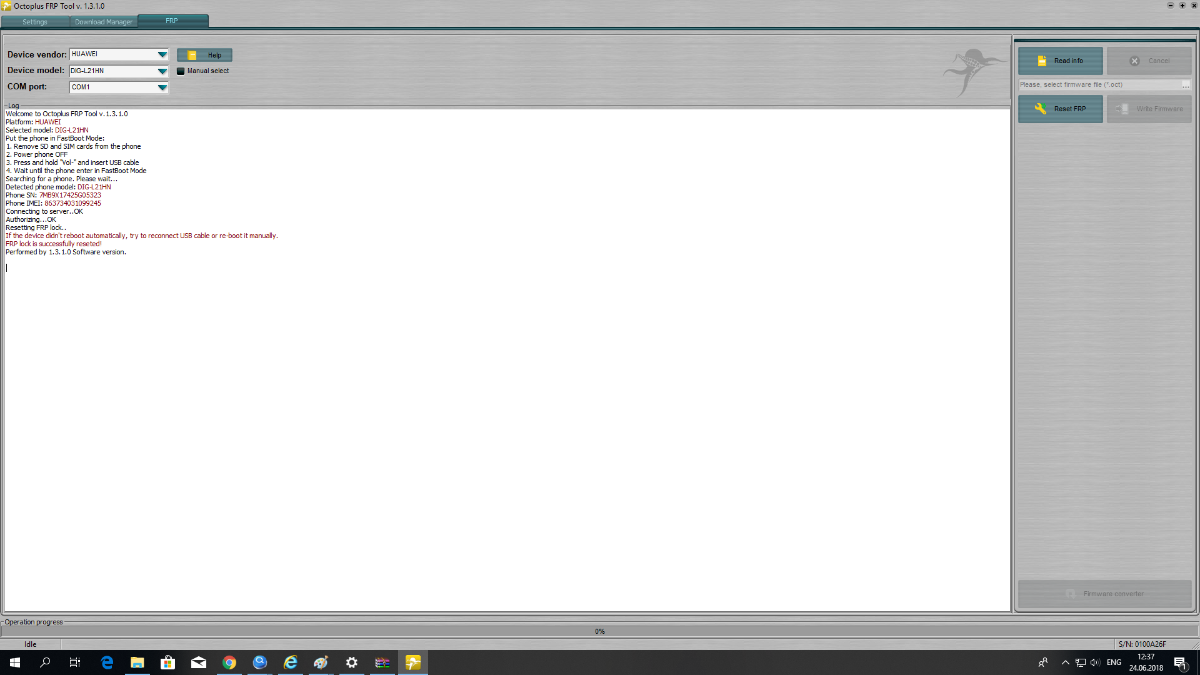Viewport: 1200px width, 675px height.
Task: Open the network status tray icon
Action: tap(1081, 662)
